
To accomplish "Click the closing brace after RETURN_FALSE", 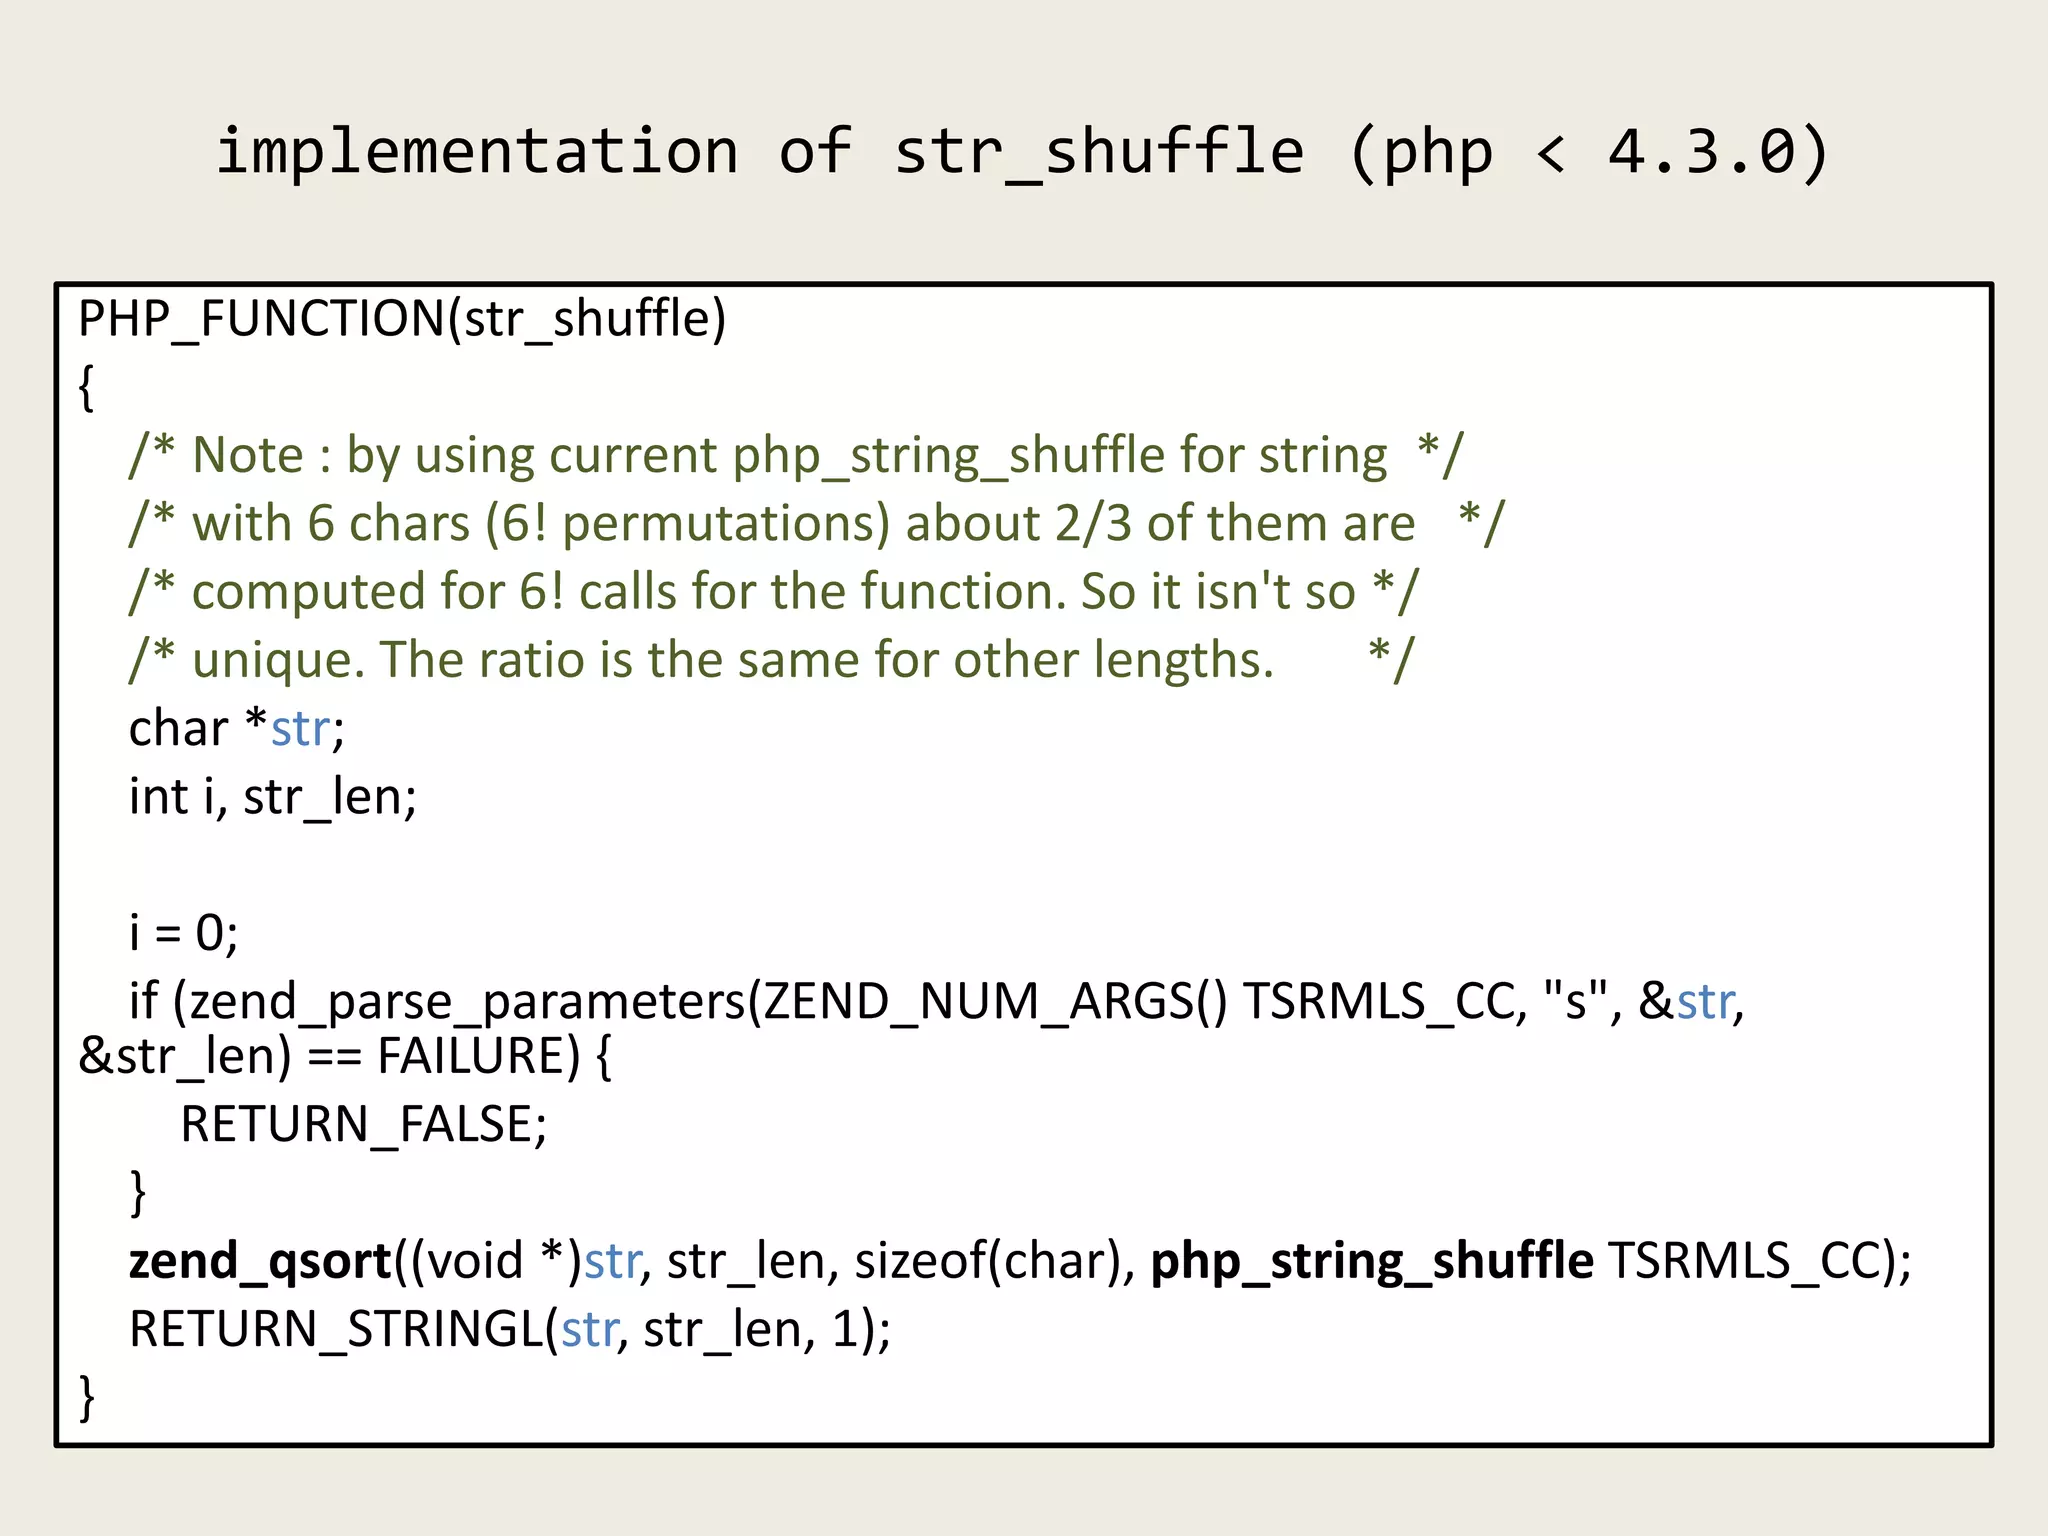I will [138, 1193].
